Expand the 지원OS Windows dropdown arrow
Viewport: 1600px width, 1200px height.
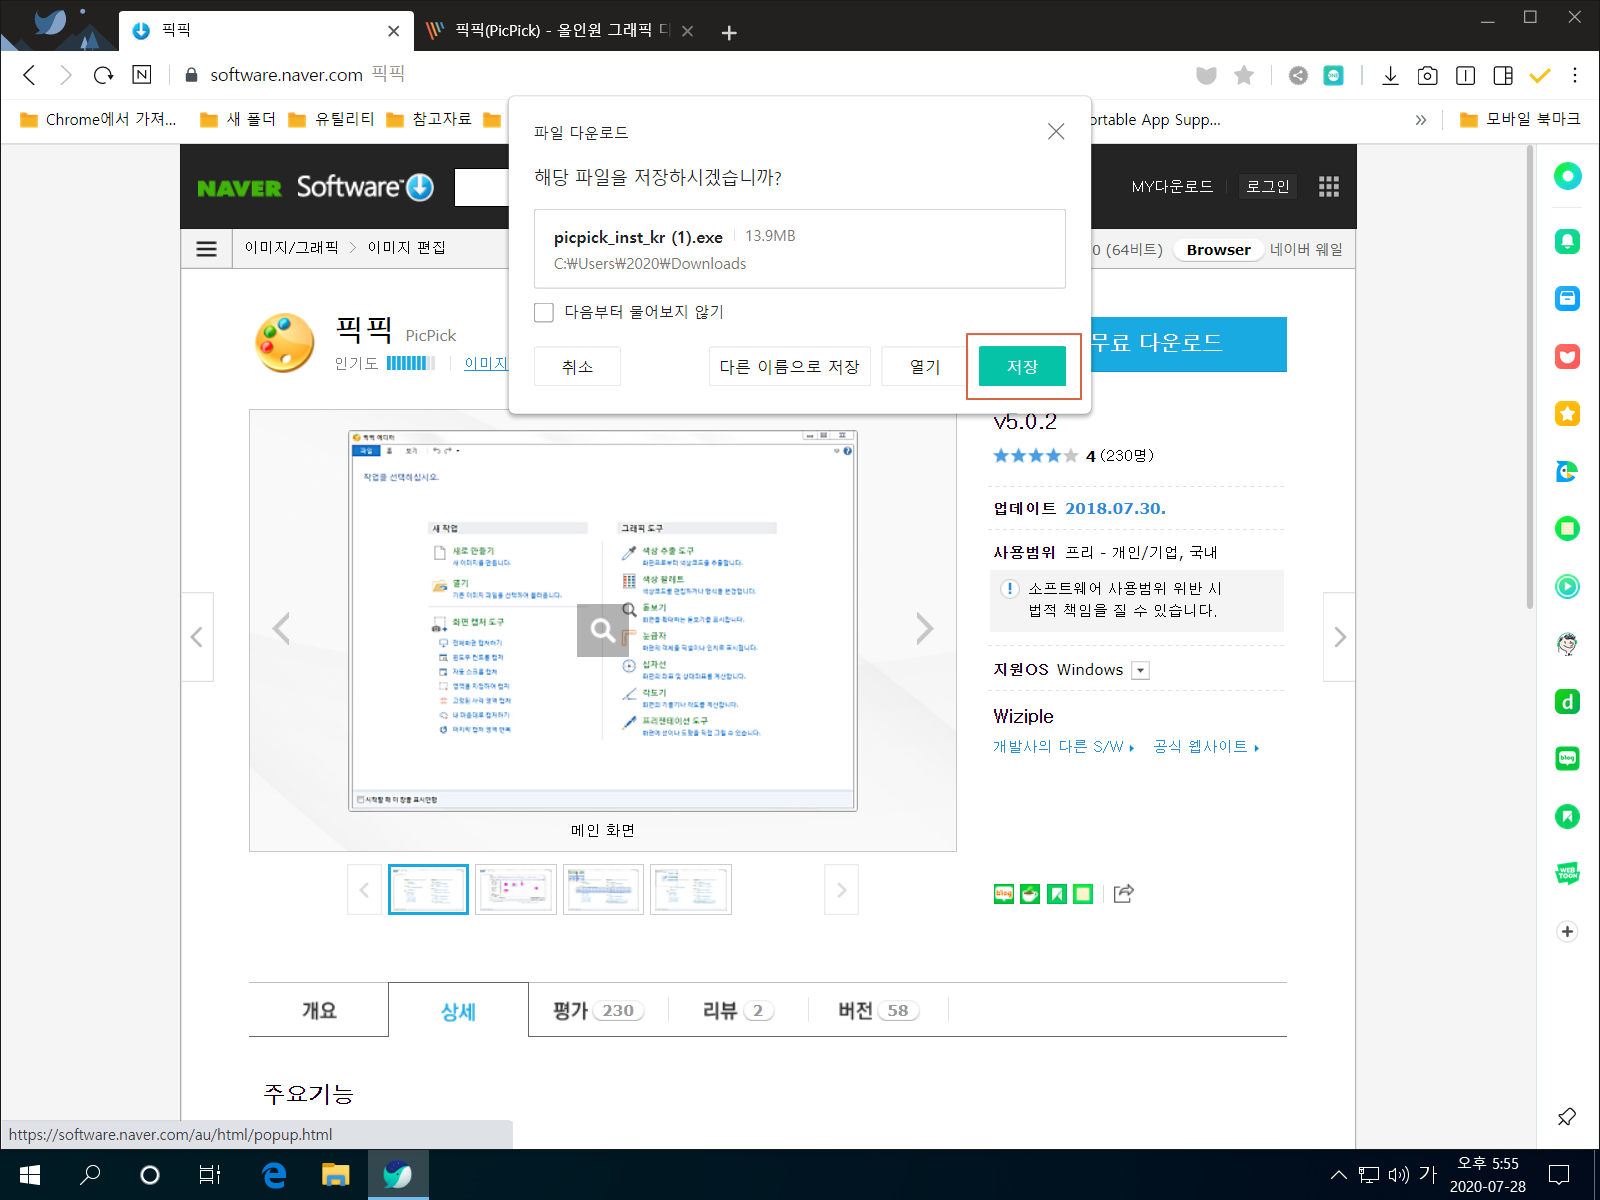coord(1140,670)
